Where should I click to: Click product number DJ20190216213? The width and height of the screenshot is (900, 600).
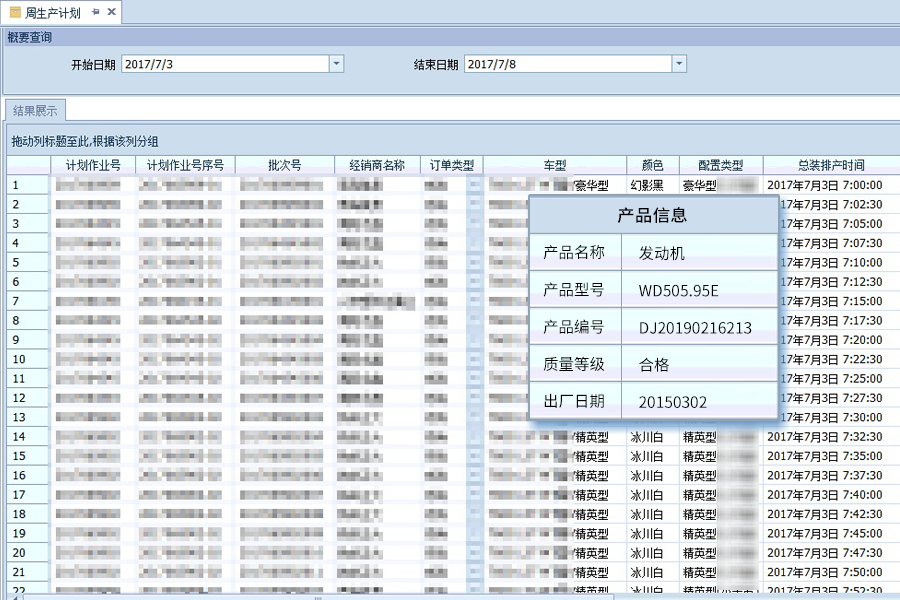tap(695, 328)
